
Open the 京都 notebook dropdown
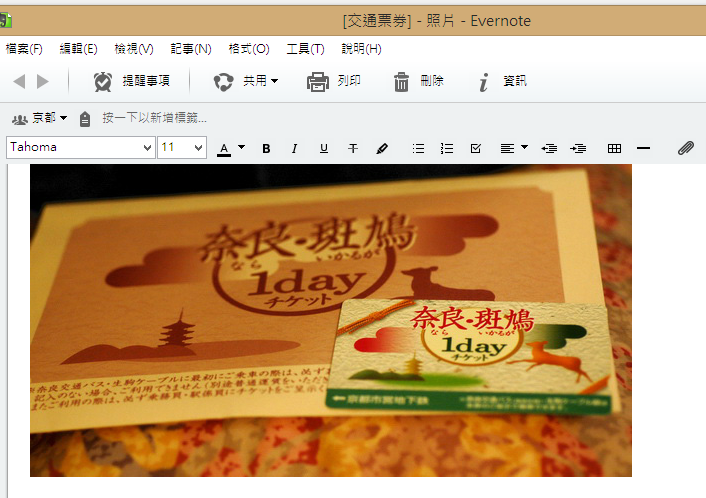[50, 118]
